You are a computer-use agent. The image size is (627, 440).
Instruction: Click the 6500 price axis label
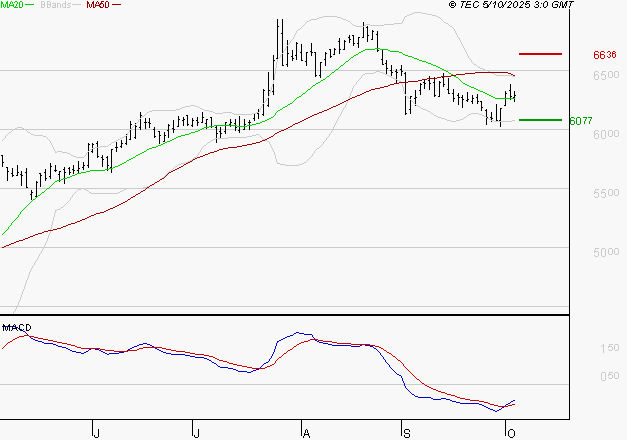(x=604, y=75)
